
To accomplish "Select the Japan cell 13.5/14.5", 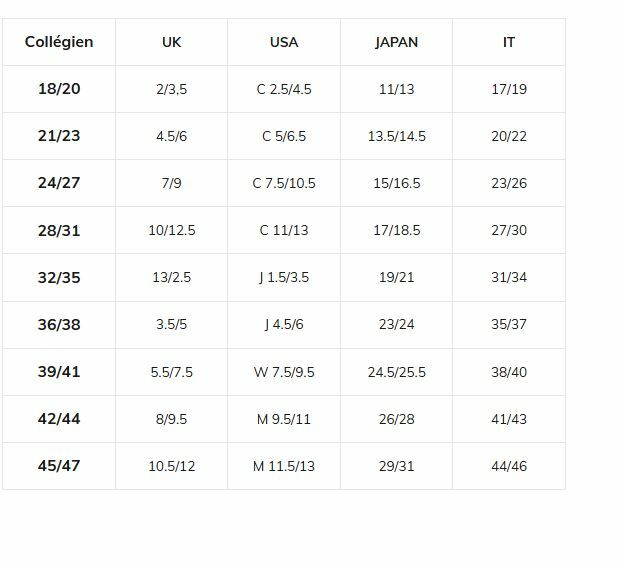I will click(396, 136).
